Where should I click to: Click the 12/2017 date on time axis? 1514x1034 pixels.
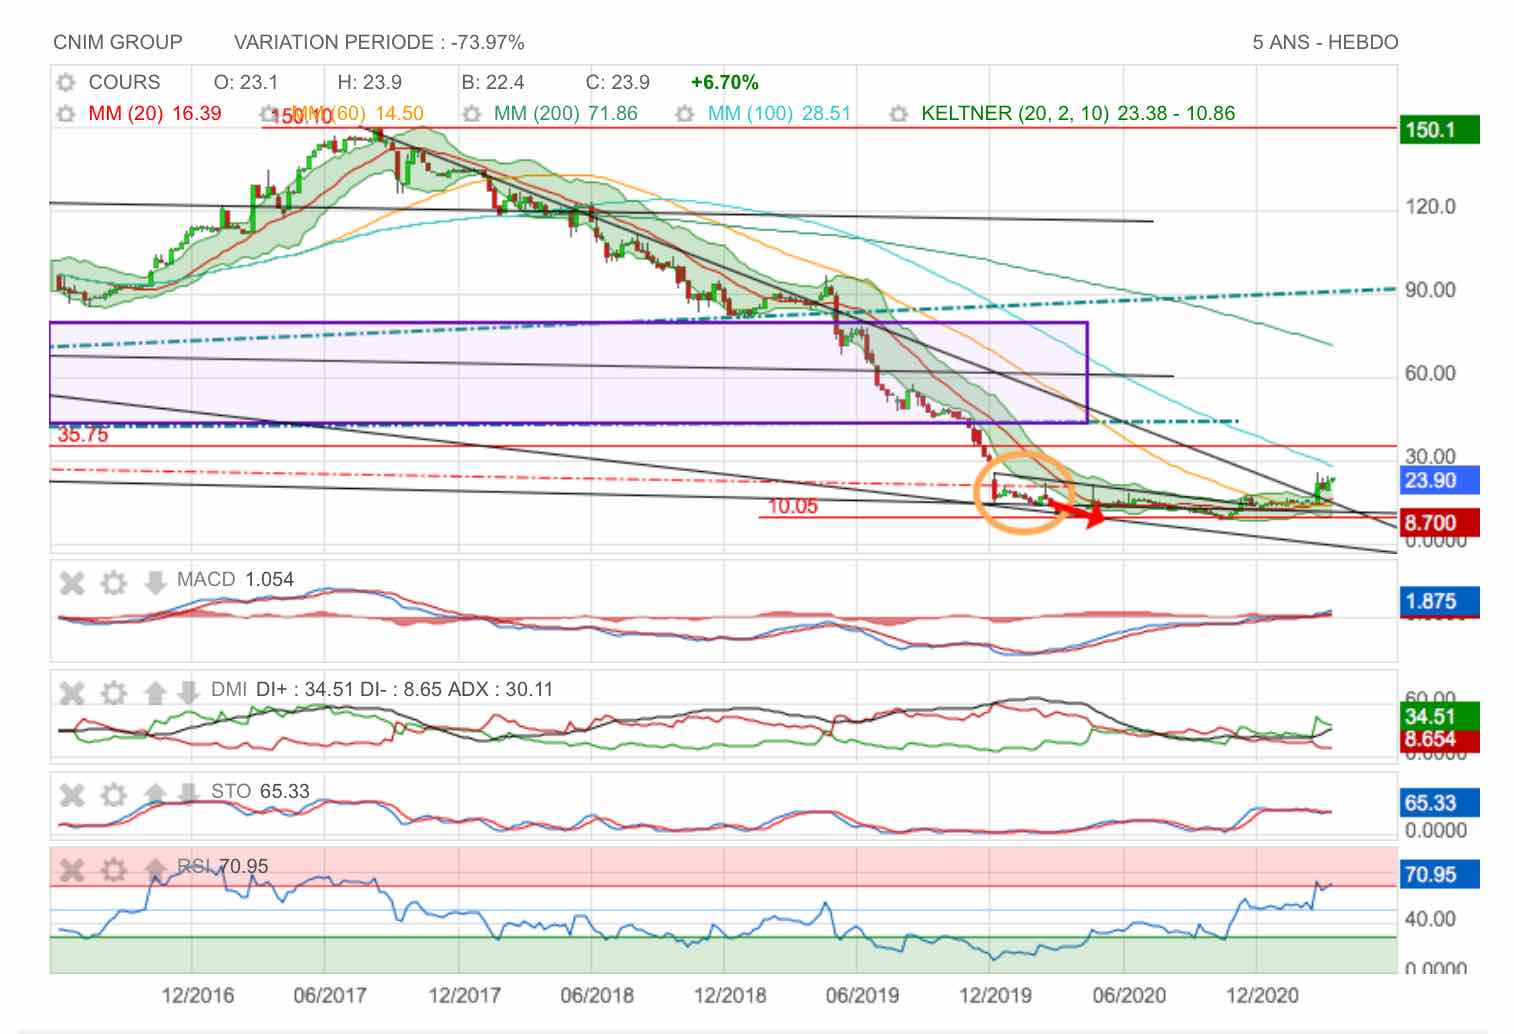[x=464, y=995]
